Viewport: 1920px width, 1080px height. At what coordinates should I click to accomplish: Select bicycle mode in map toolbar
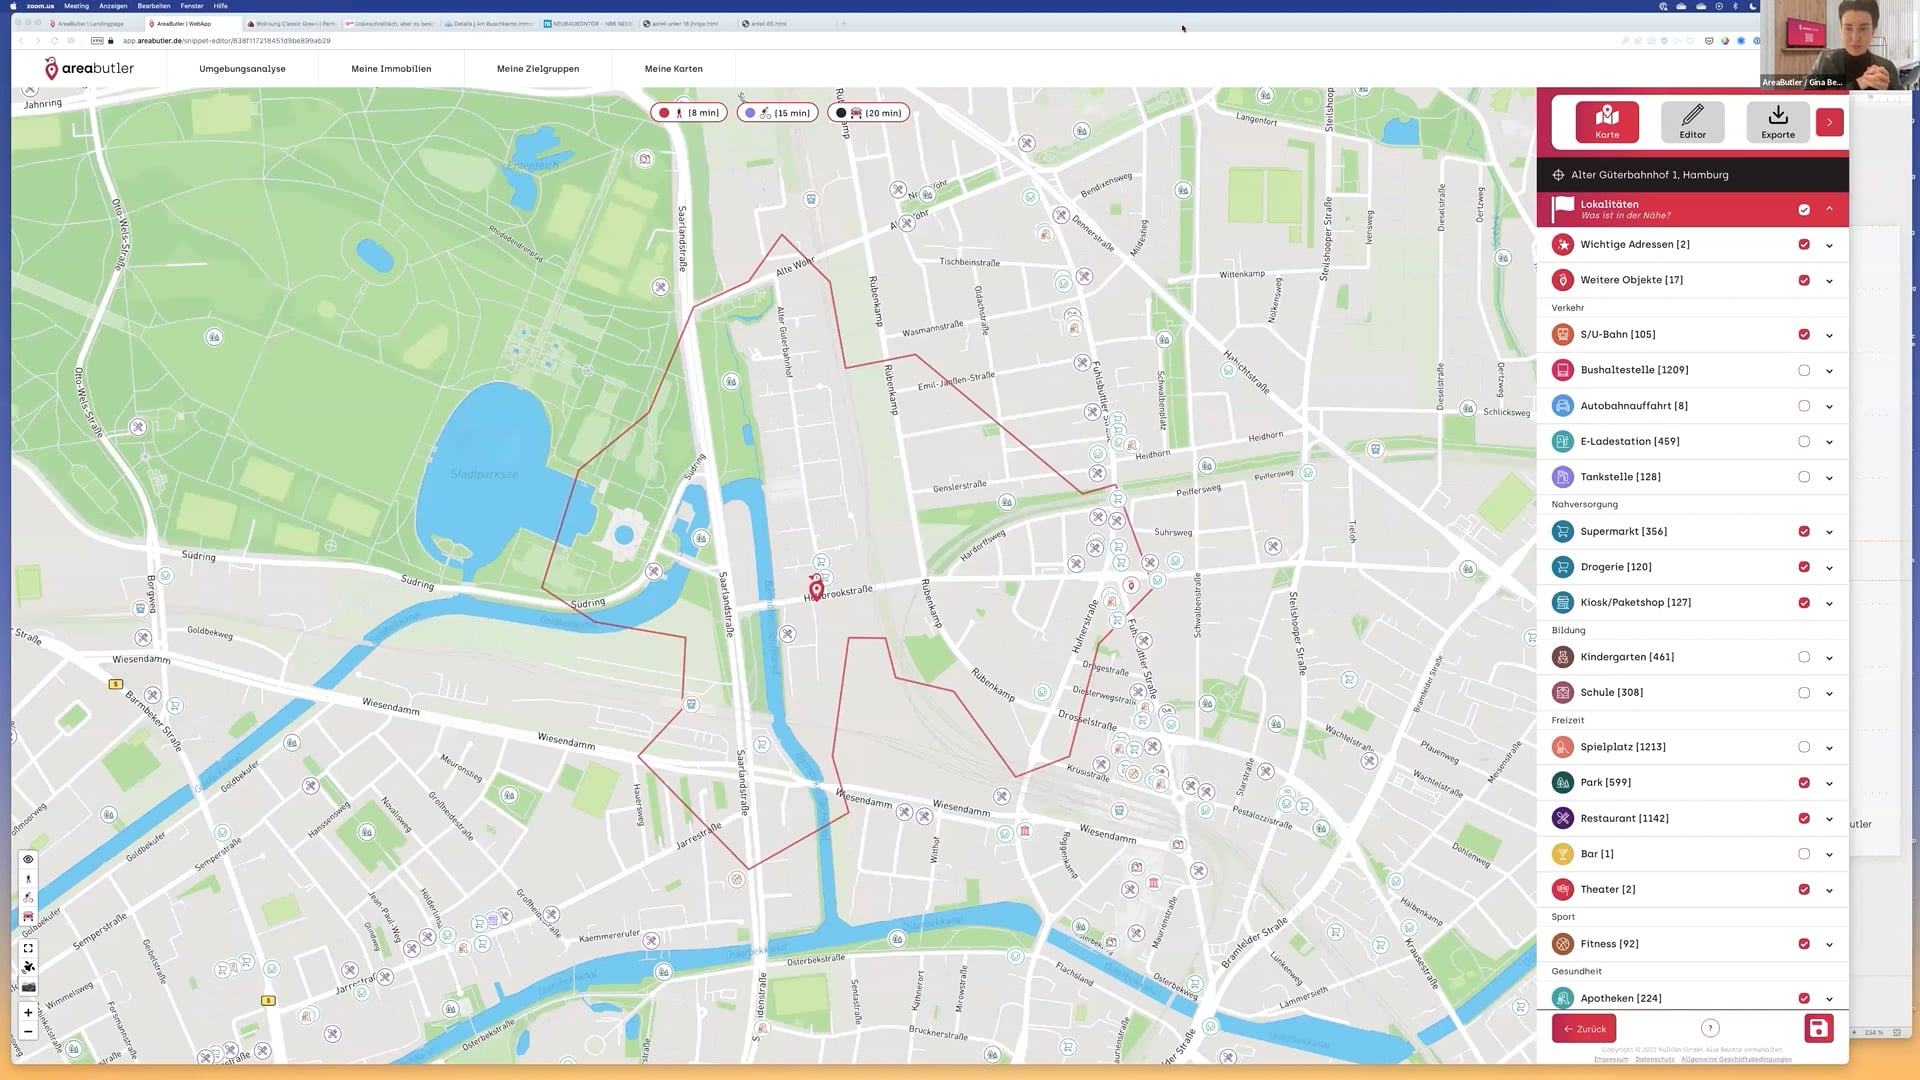point(28,897)
